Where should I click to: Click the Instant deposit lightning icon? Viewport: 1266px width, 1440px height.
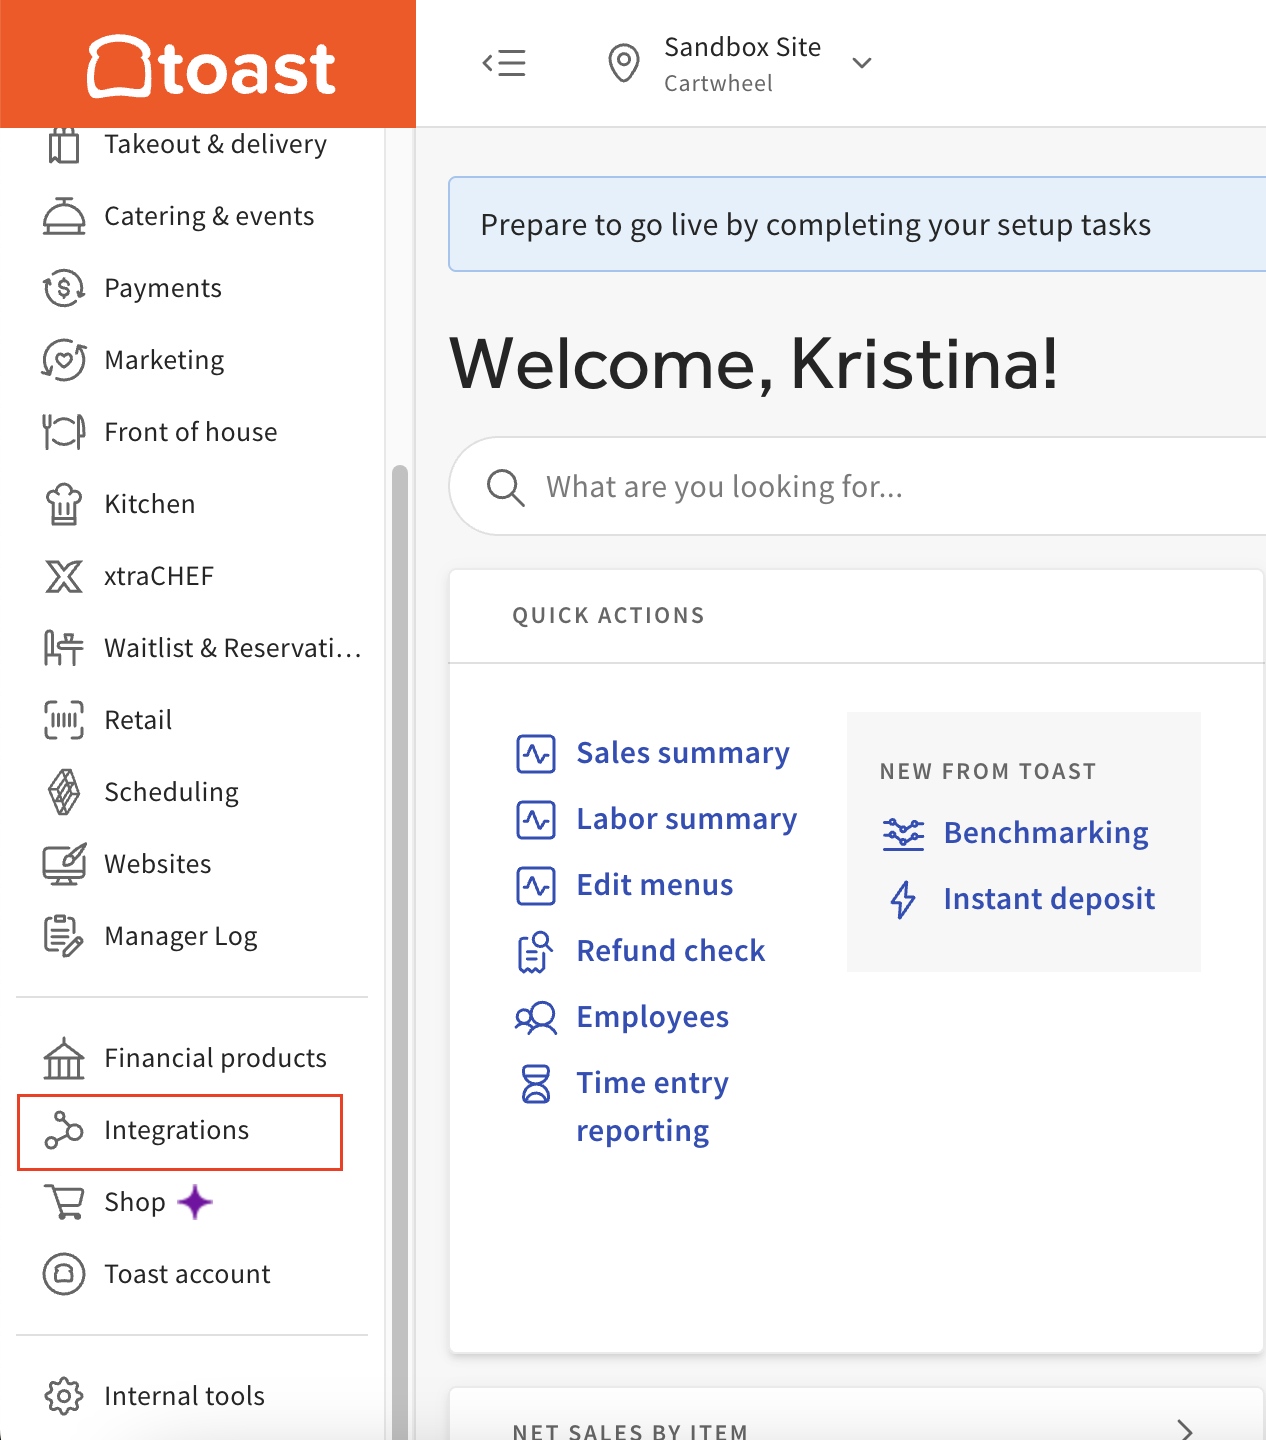coord(903,899)
